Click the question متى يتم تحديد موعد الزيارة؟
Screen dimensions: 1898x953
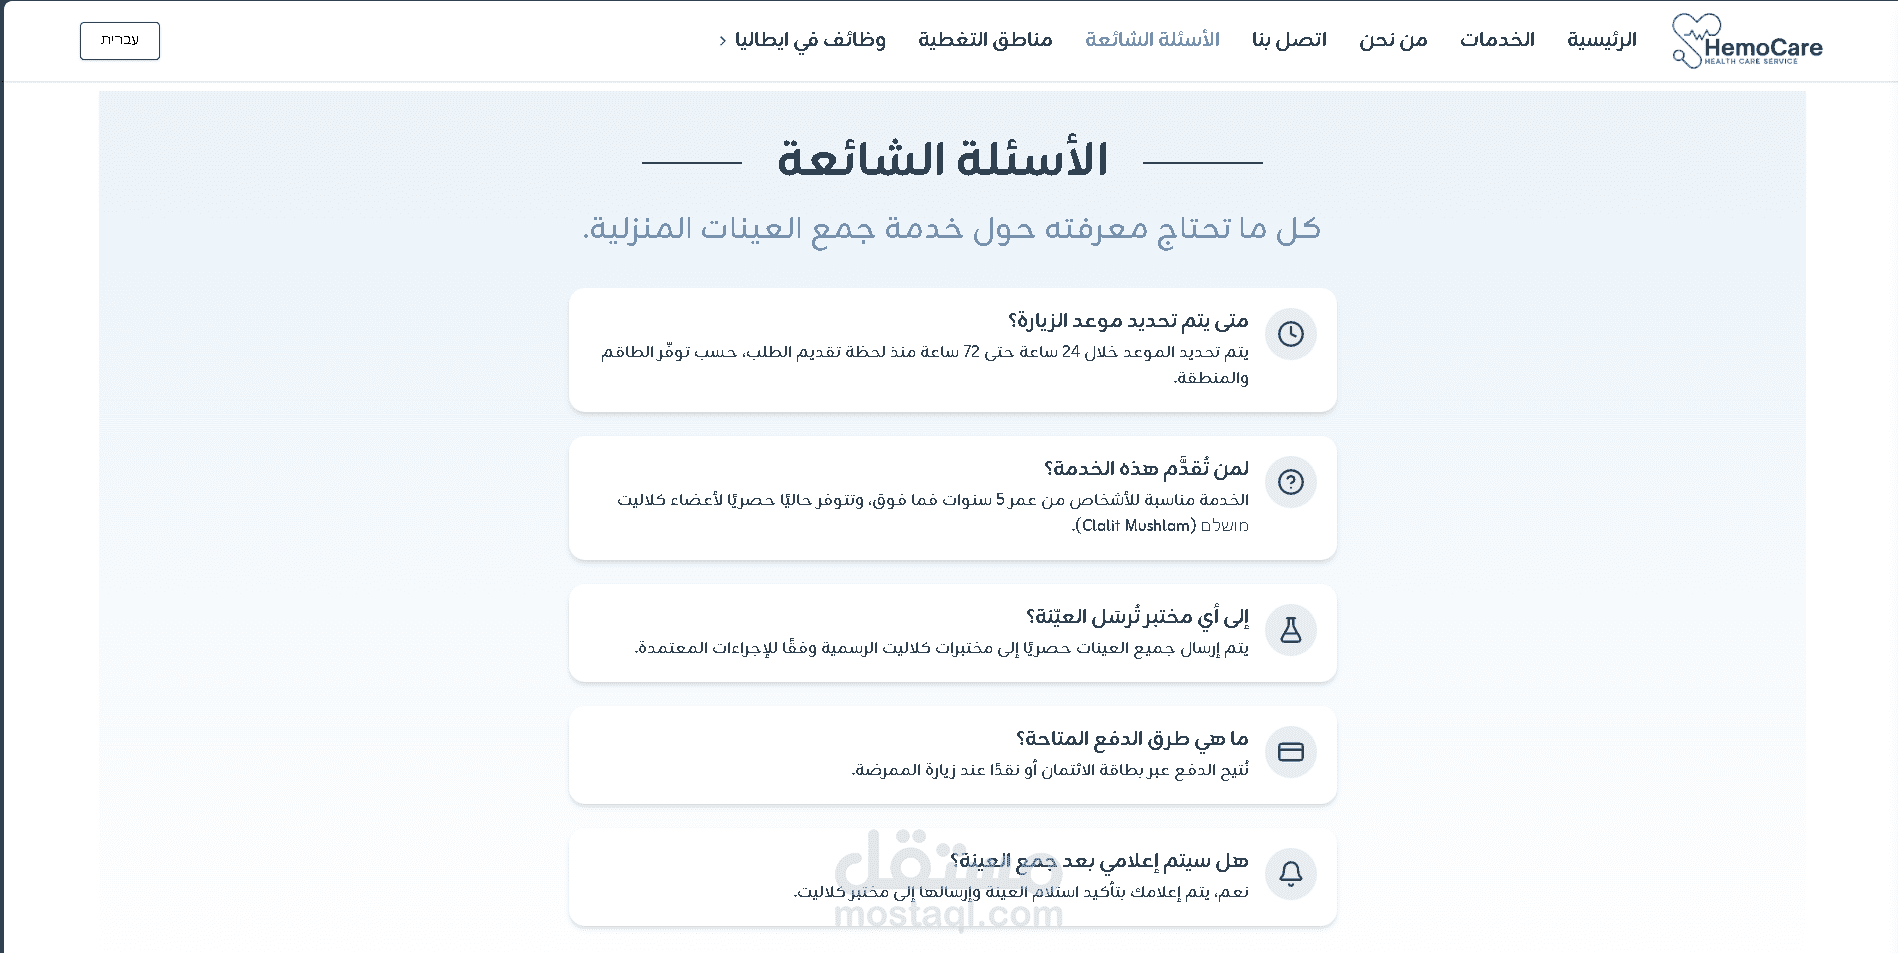[x=1128, y=321]
